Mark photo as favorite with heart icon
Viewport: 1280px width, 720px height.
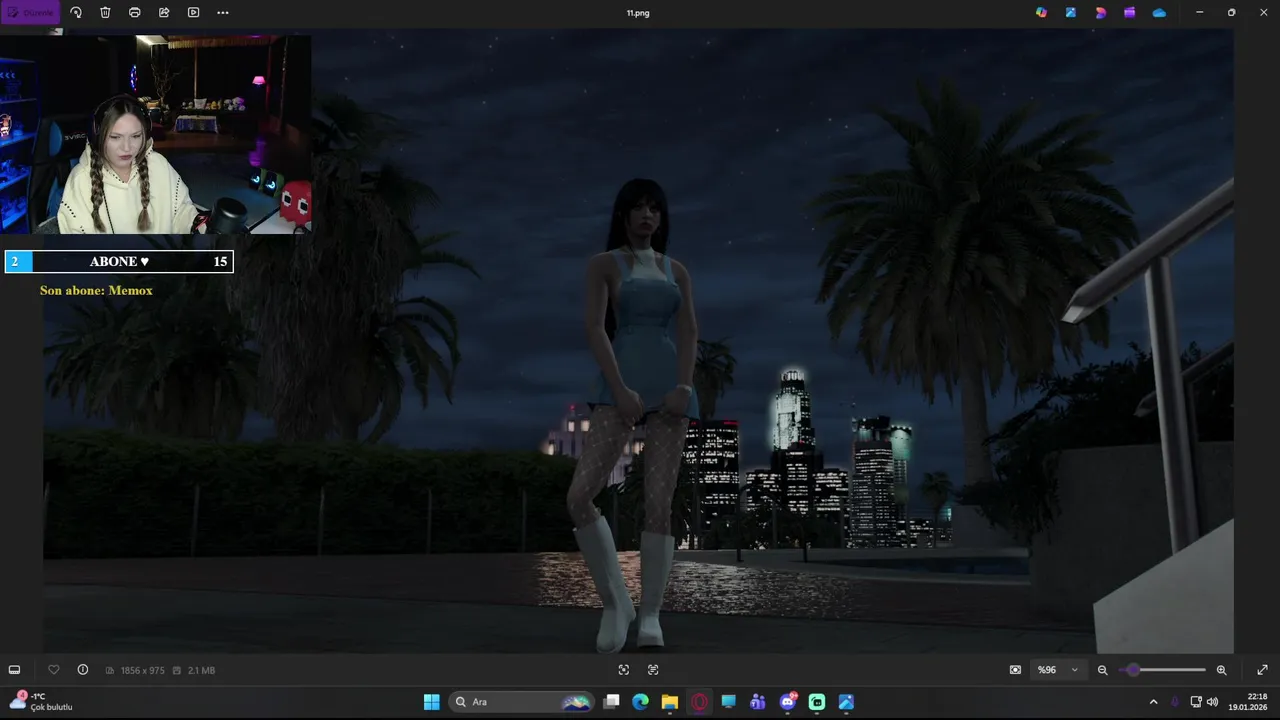54,670
